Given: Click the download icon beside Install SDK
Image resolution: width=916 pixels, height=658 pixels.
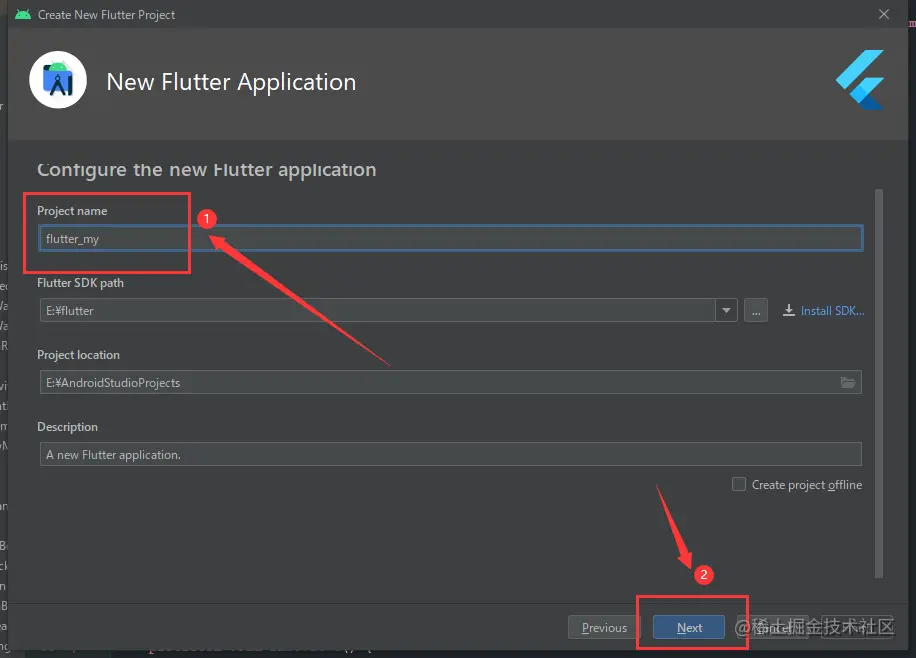Looking at the screenshot, I should tap(789, 310).
